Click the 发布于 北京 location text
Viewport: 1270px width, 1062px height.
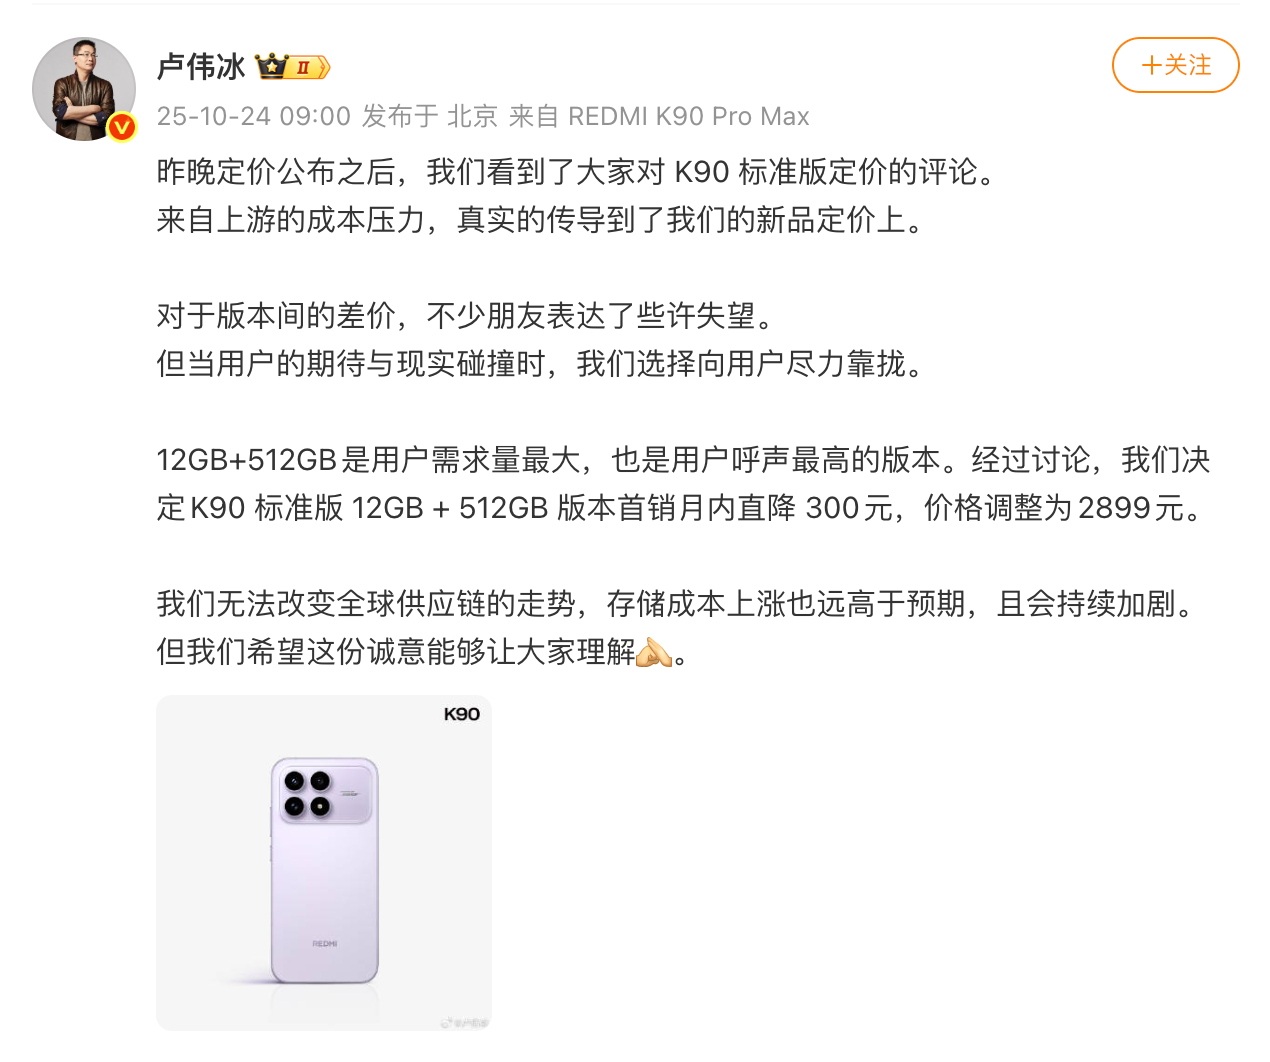pos(430,117)
